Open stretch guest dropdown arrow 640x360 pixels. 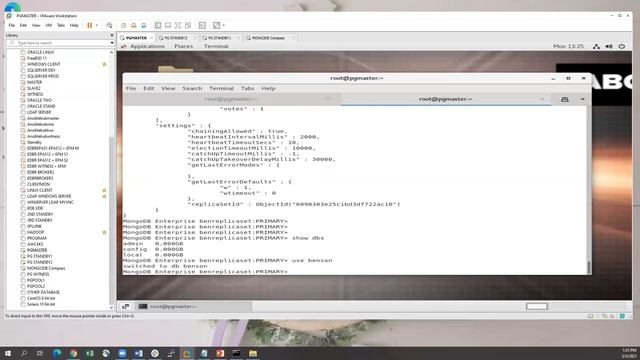[224, 25]
